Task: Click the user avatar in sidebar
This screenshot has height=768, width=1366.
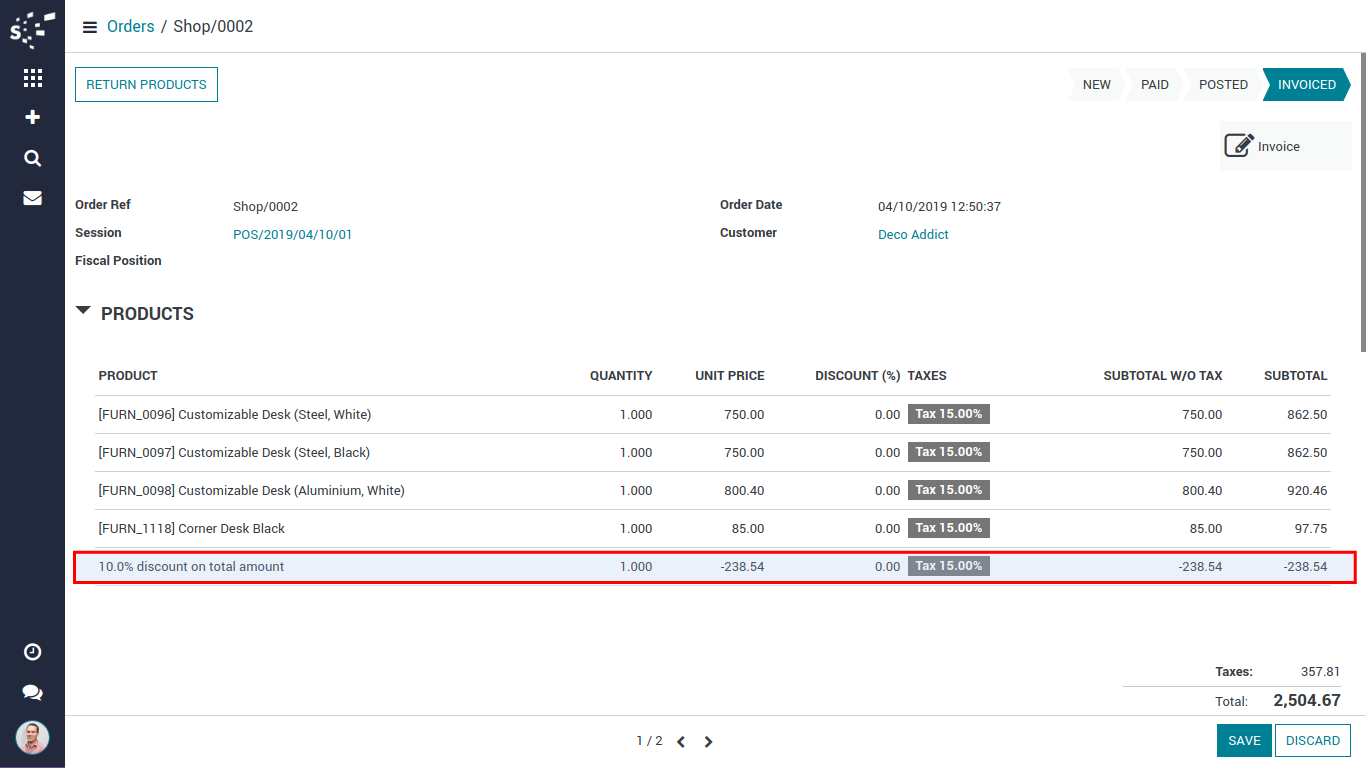Action: 32,738
